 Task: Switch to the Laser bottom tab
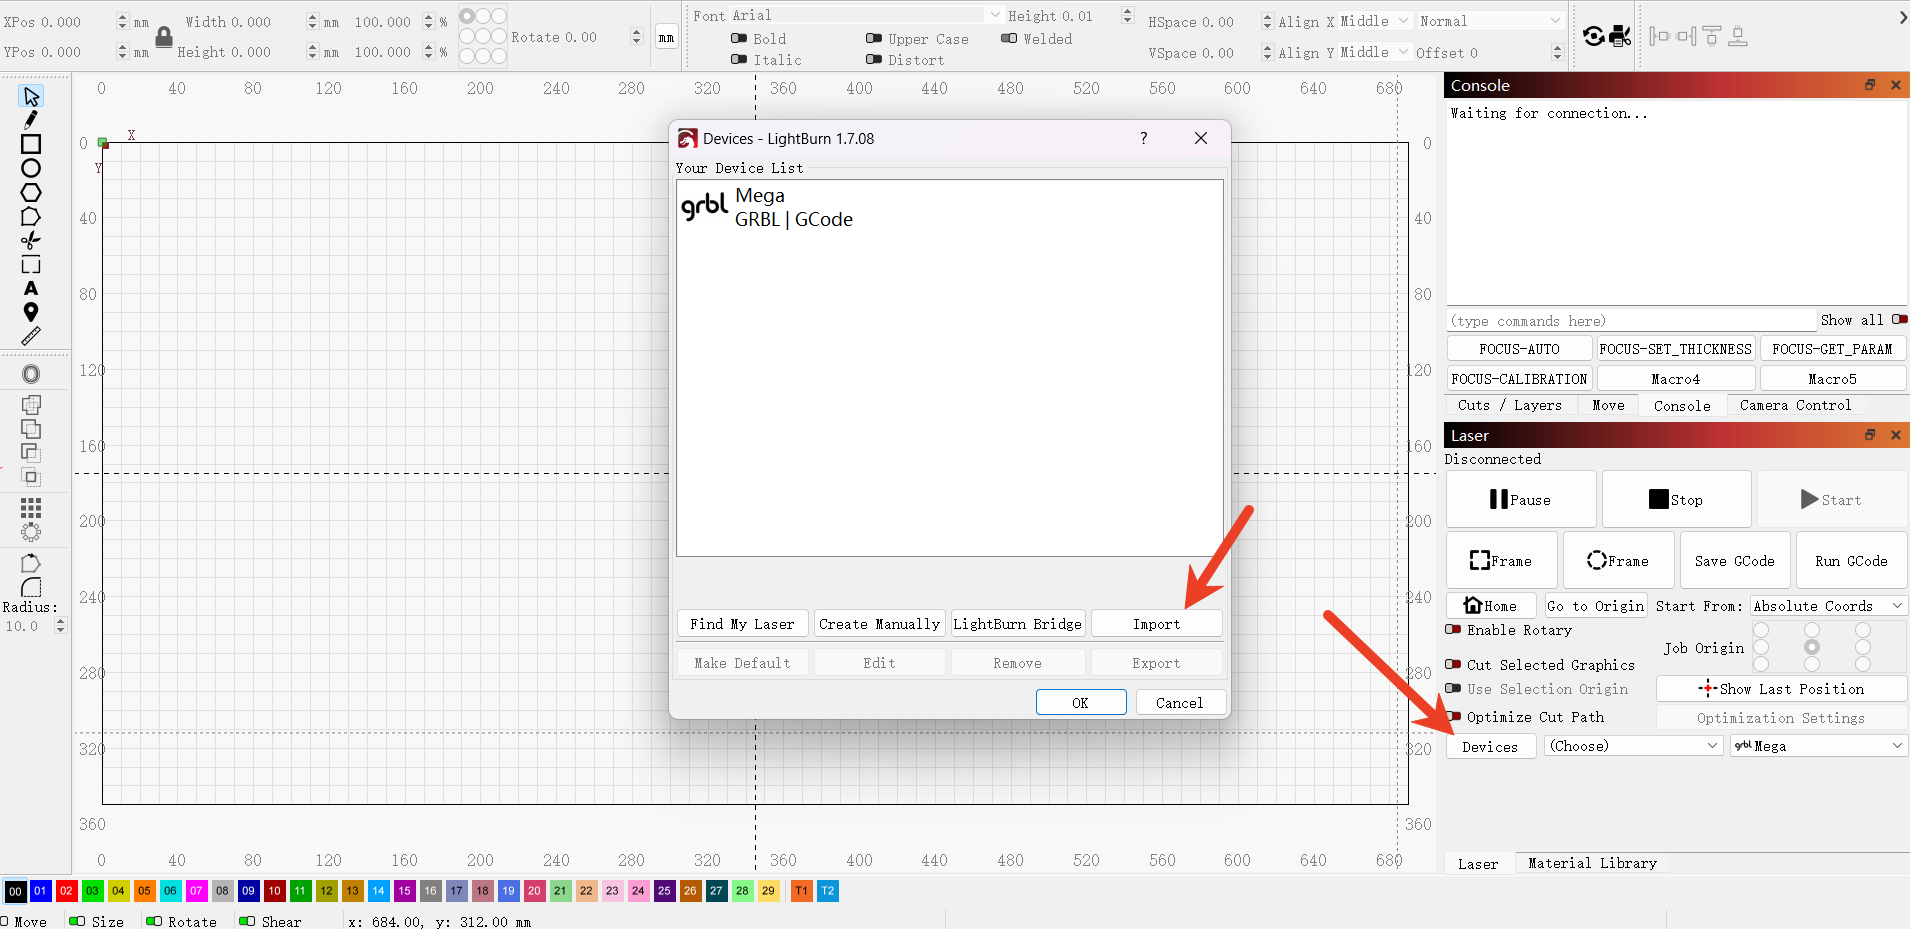point(1478,863)
